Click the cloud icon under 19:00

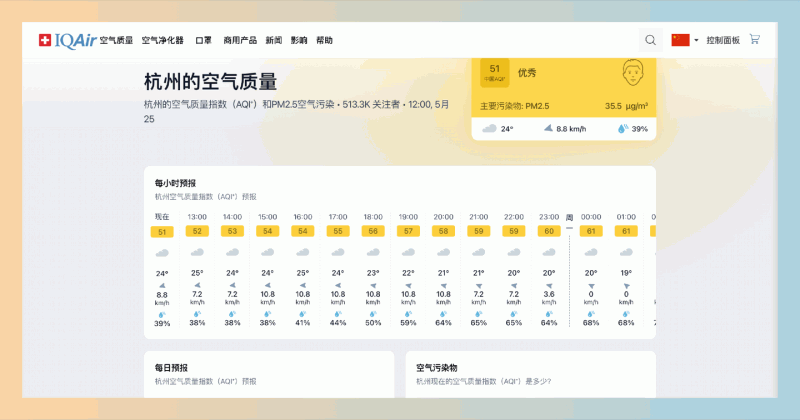pyautogui.click(x=408, y=252)
